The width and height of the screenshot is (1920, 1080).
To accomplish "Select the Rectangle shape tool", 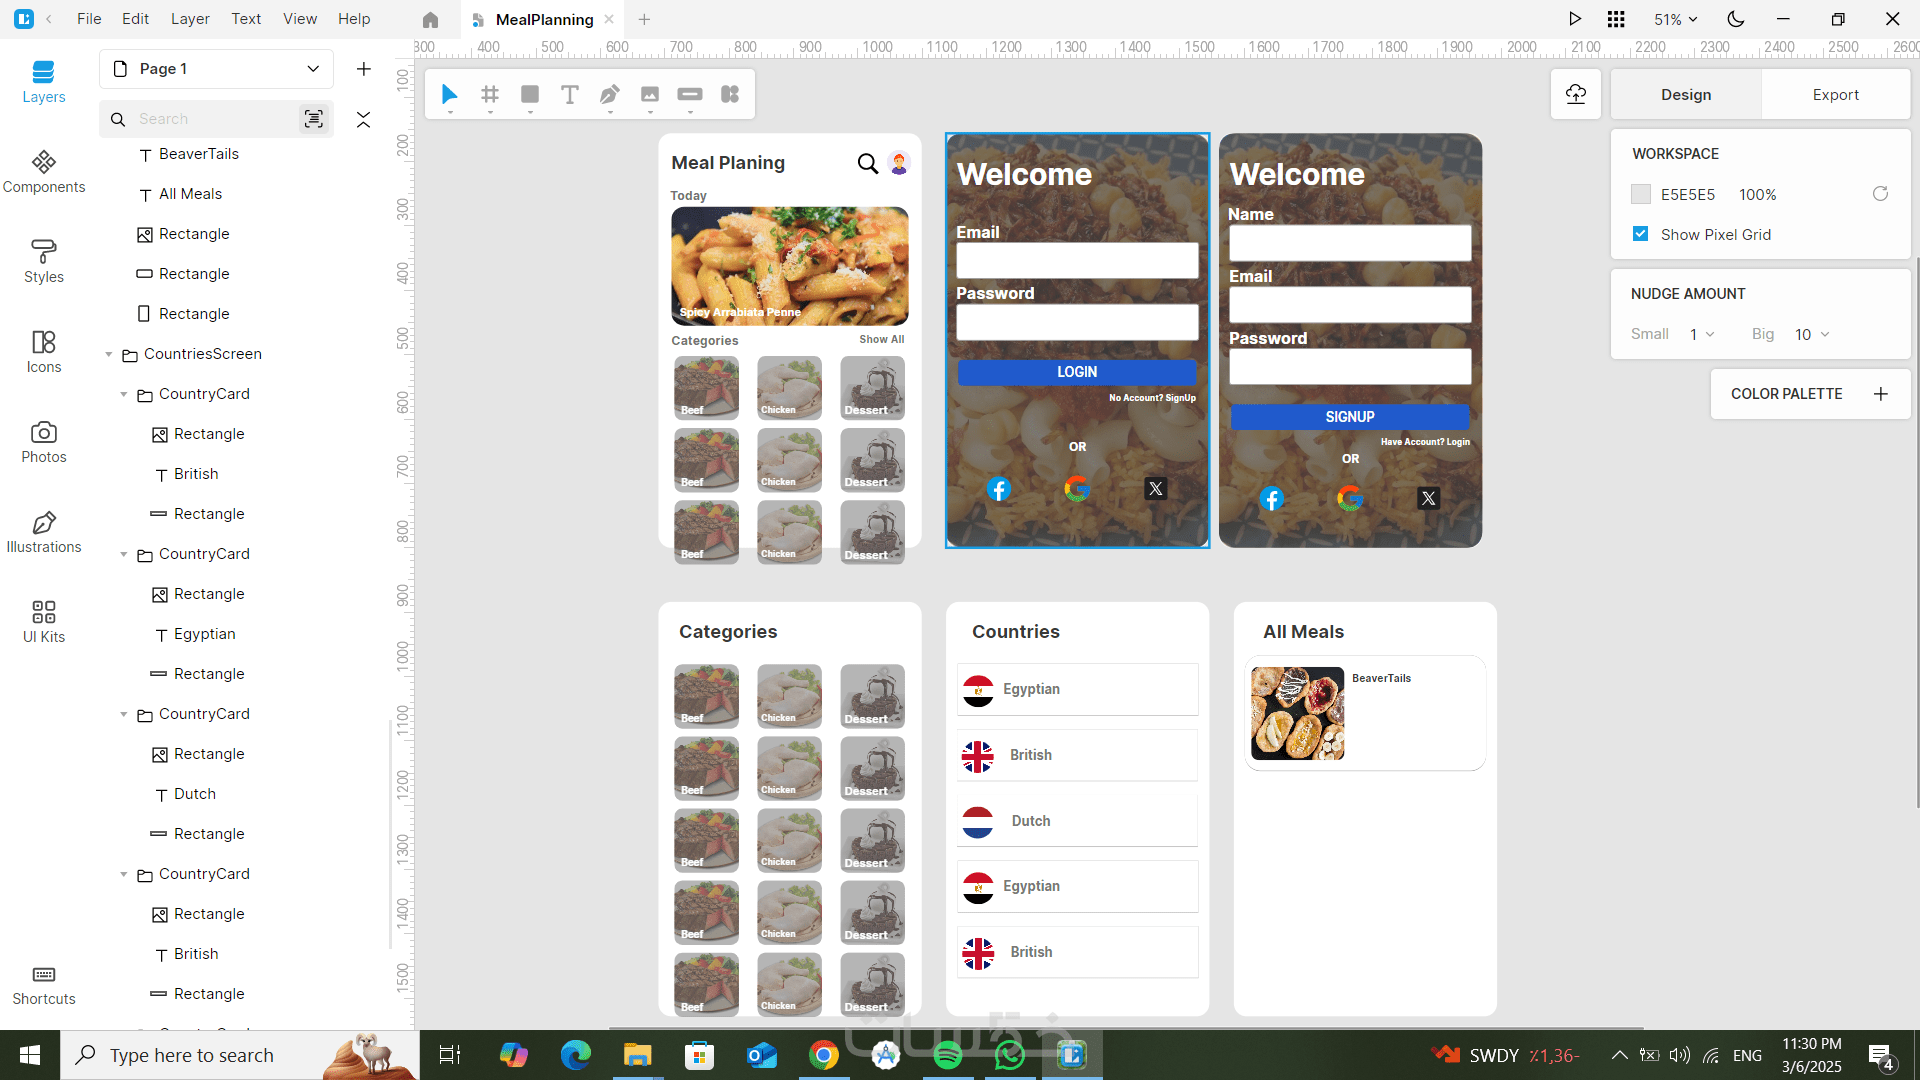I will (x=530, y=94).
